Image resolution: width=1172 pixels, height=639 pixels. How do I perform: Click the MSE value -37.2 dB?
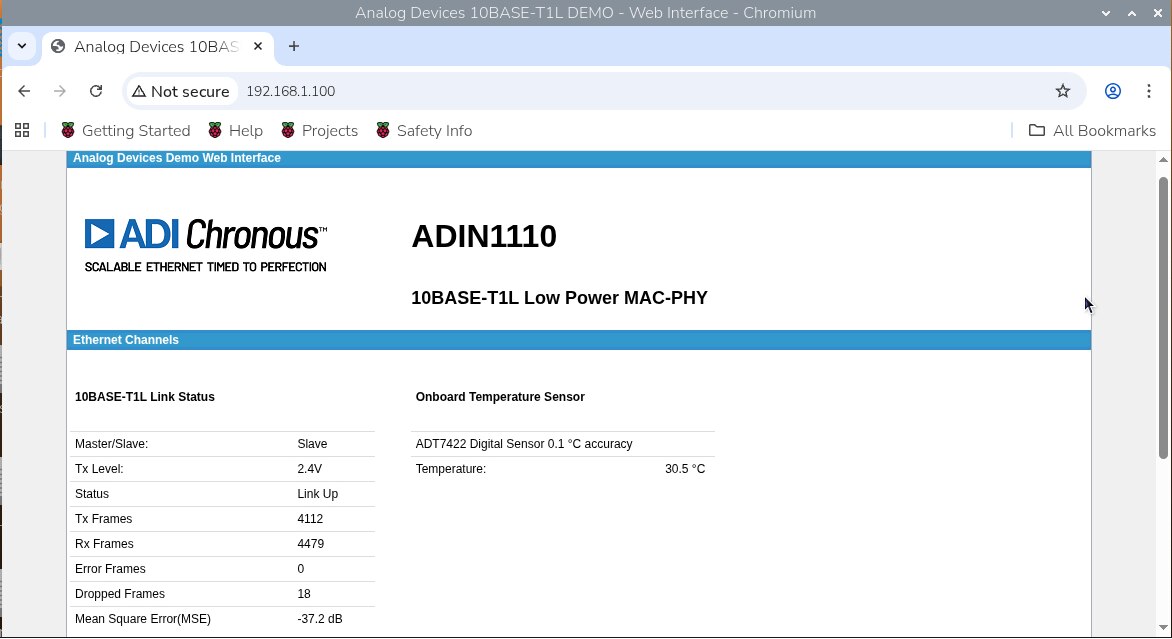(x=320, y=619)
